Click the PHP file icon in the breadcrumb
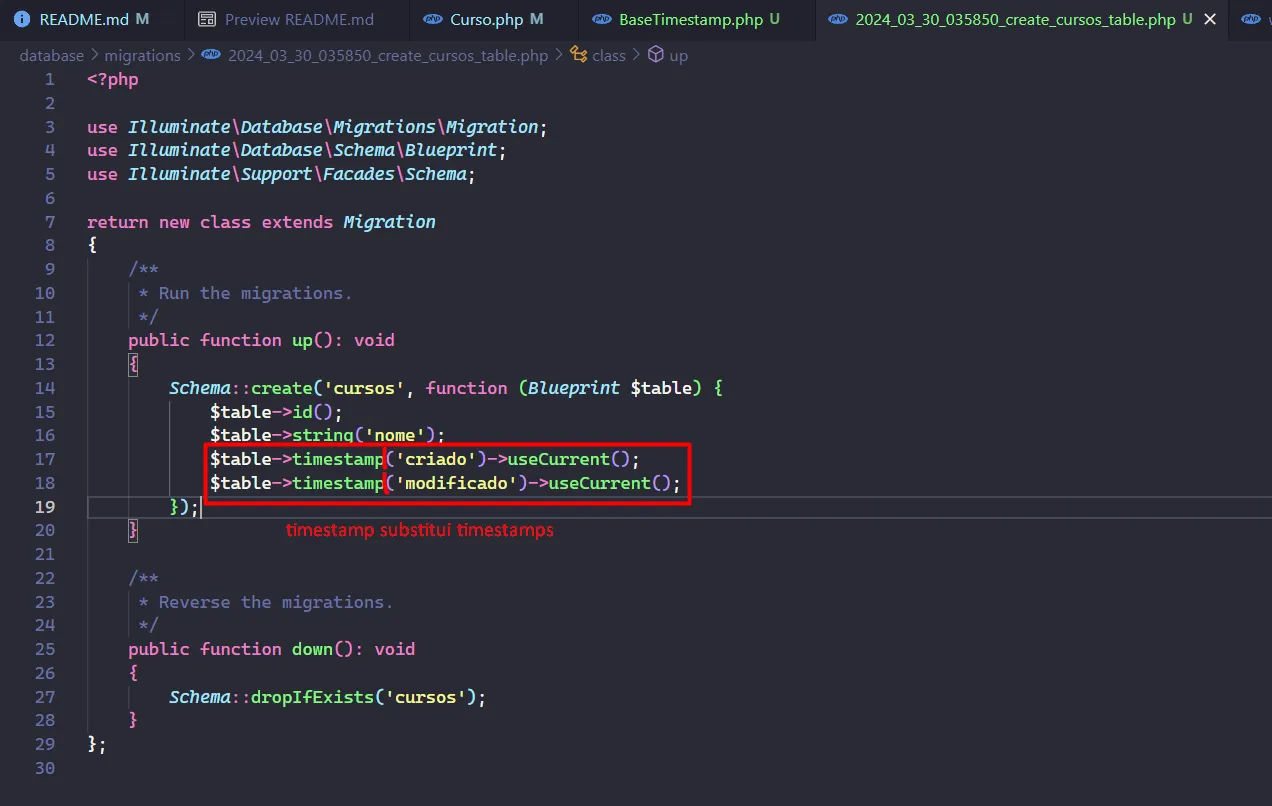Image resolution: width=1272 pixels, height=806 pixels. pos(211,55)
